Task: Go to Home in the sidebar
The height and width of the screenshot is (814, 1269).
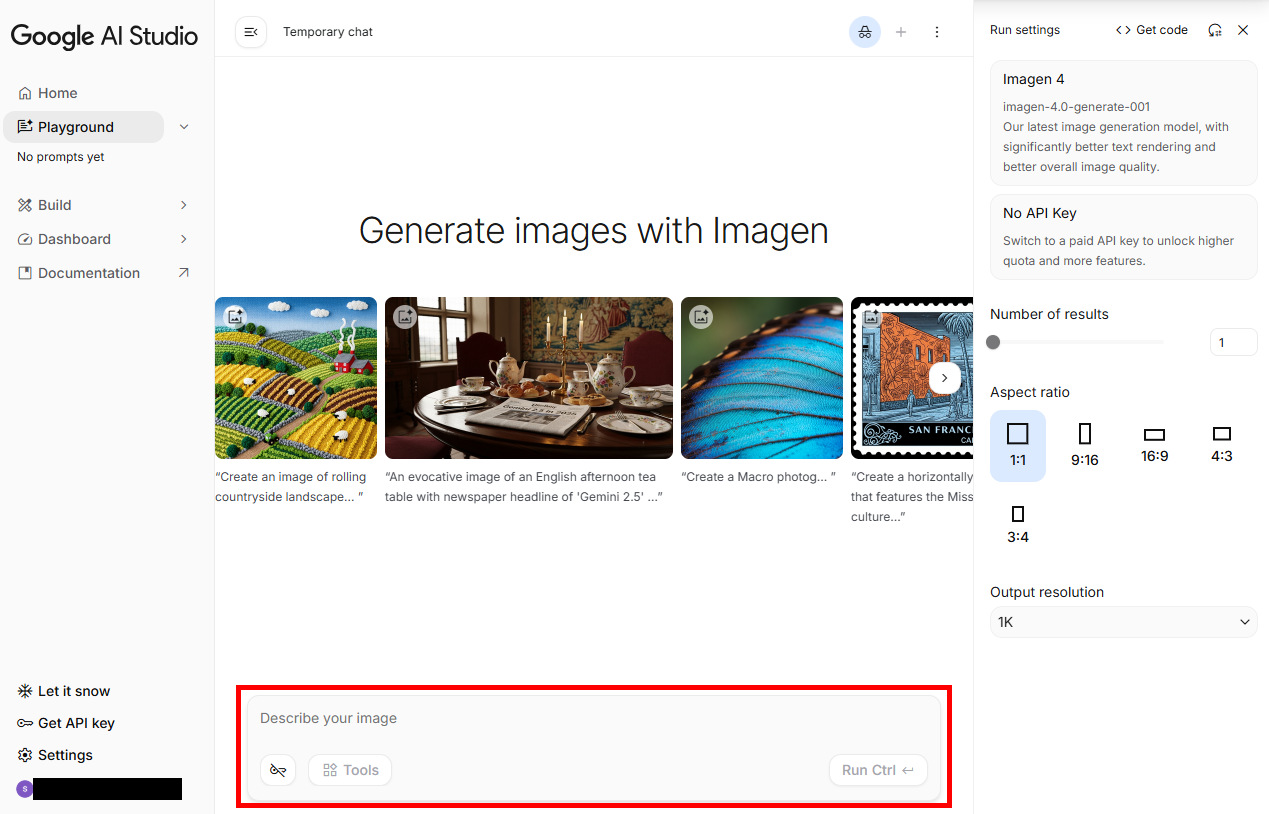Action: (x=57, y=93)
